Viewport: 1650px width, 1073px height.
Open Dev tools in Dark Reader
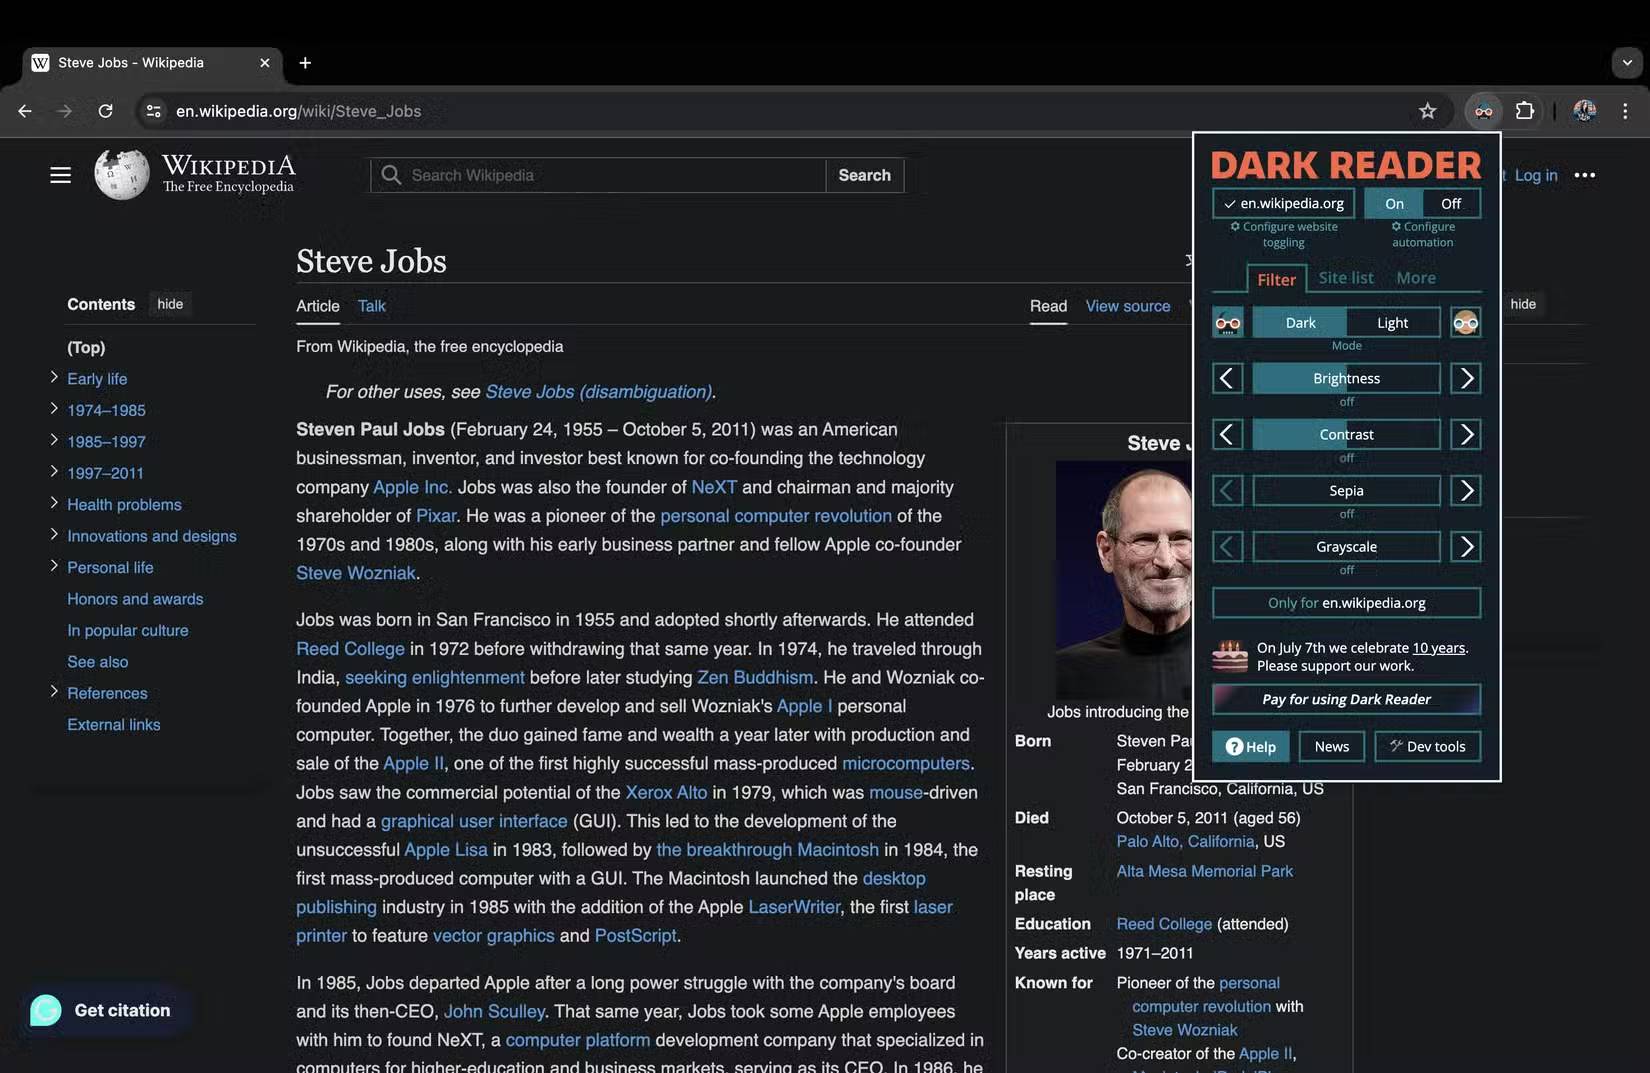[x=1427, y=746]
